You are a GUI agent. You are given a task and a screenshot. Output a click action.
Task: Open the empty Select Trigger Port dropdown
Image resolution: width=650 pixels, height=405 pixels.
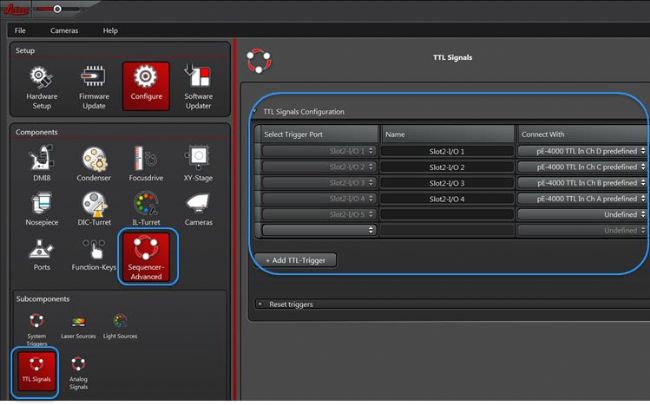click(319, 230)
